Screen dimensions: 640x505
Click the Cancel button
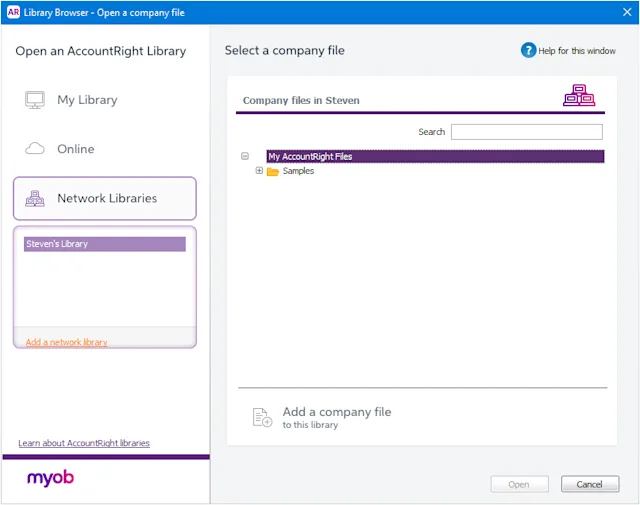point(590,484)
